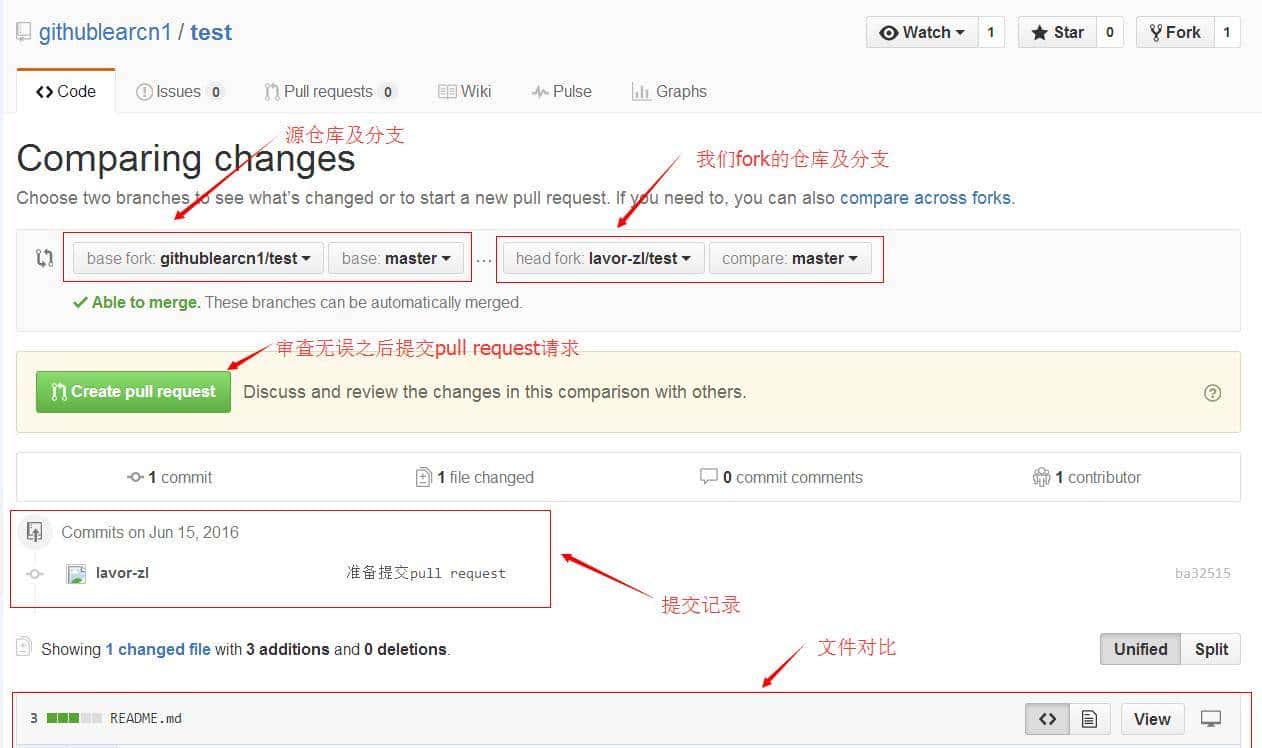Click the Create pull request button
The height and width of the screenshot is (748, 1262).
pyautogui.click(x=133, y=392)
